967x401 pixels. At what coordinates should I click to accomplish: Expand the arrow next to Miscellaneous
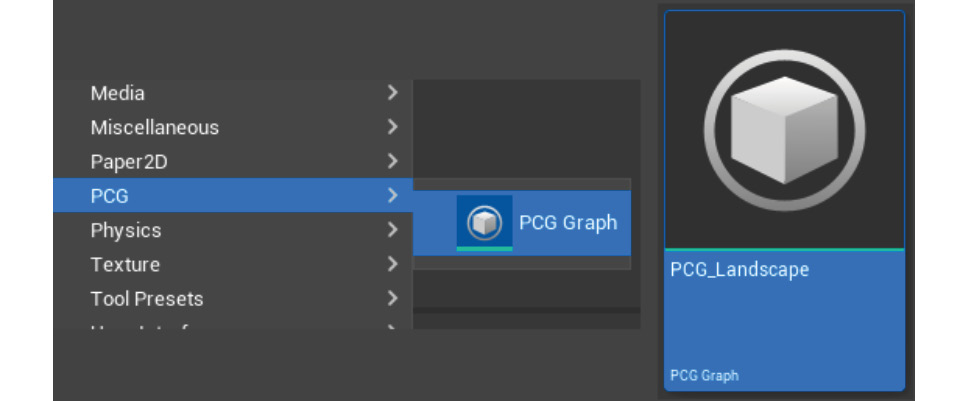tap(392, 127)
